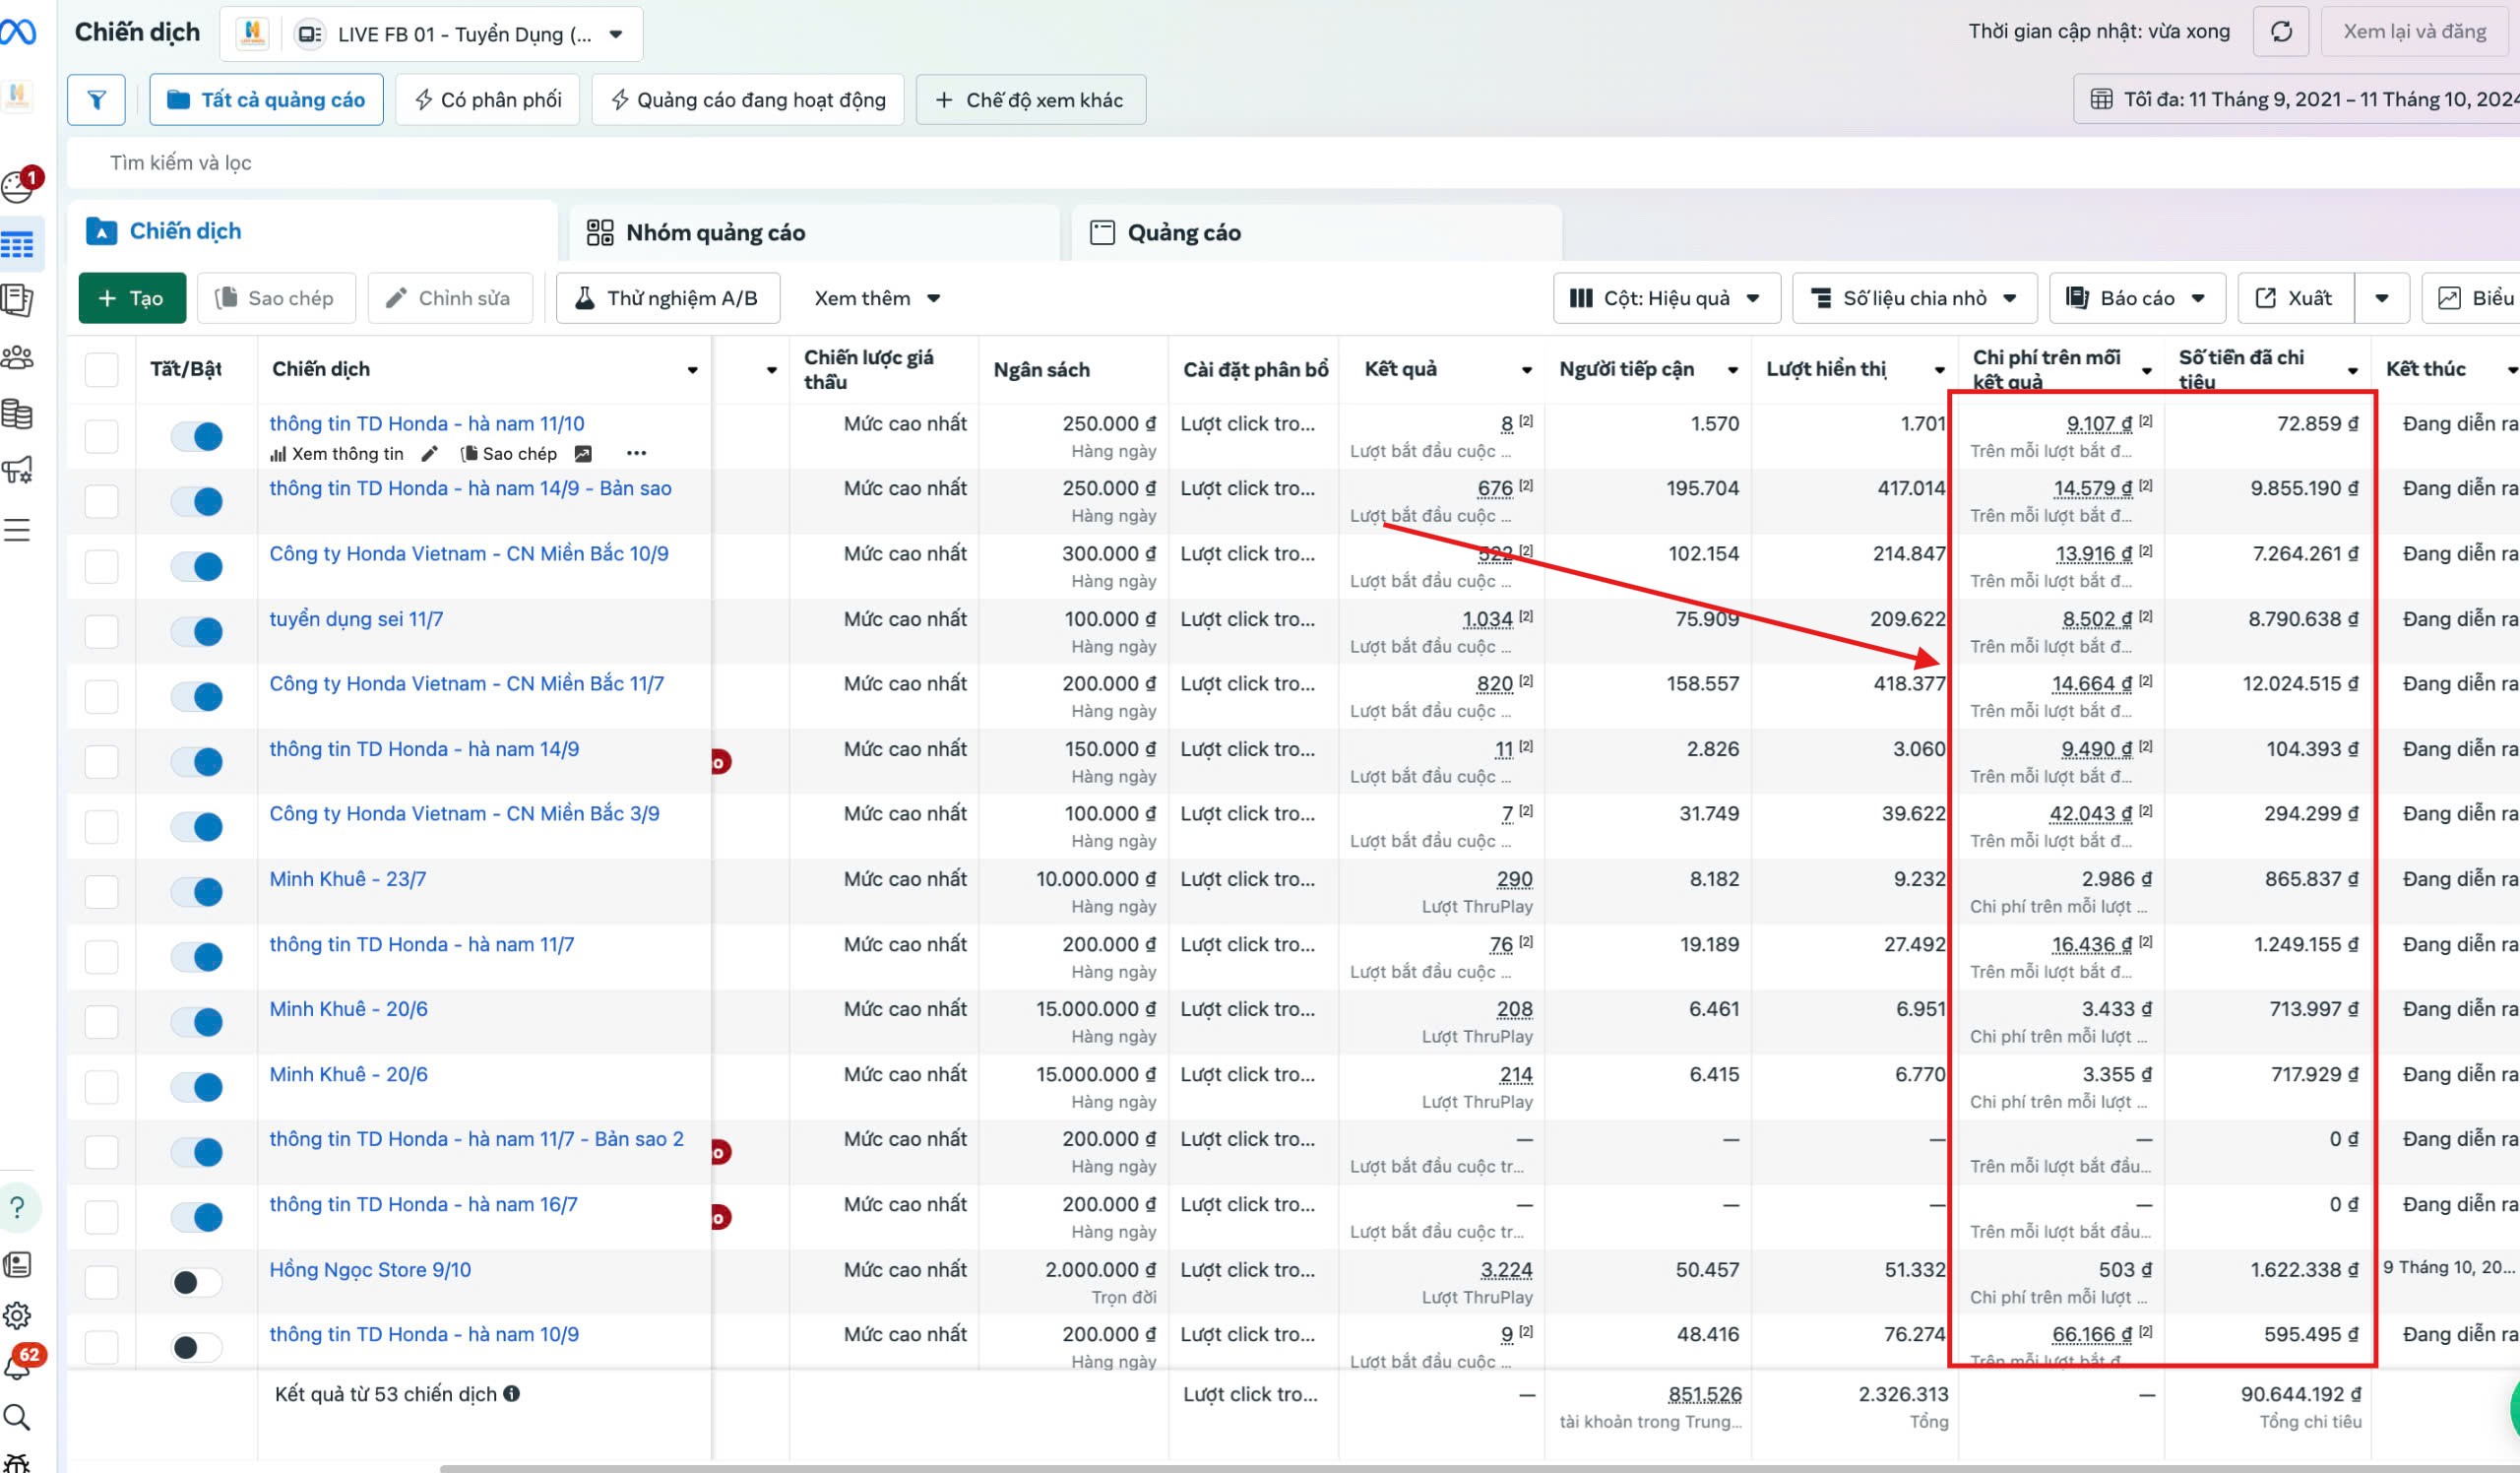This screenshot has height=1473, width=2520.
Task: Click the Xem lại và đăng button
Action: pyautogui.click(x=2415, y=32)
